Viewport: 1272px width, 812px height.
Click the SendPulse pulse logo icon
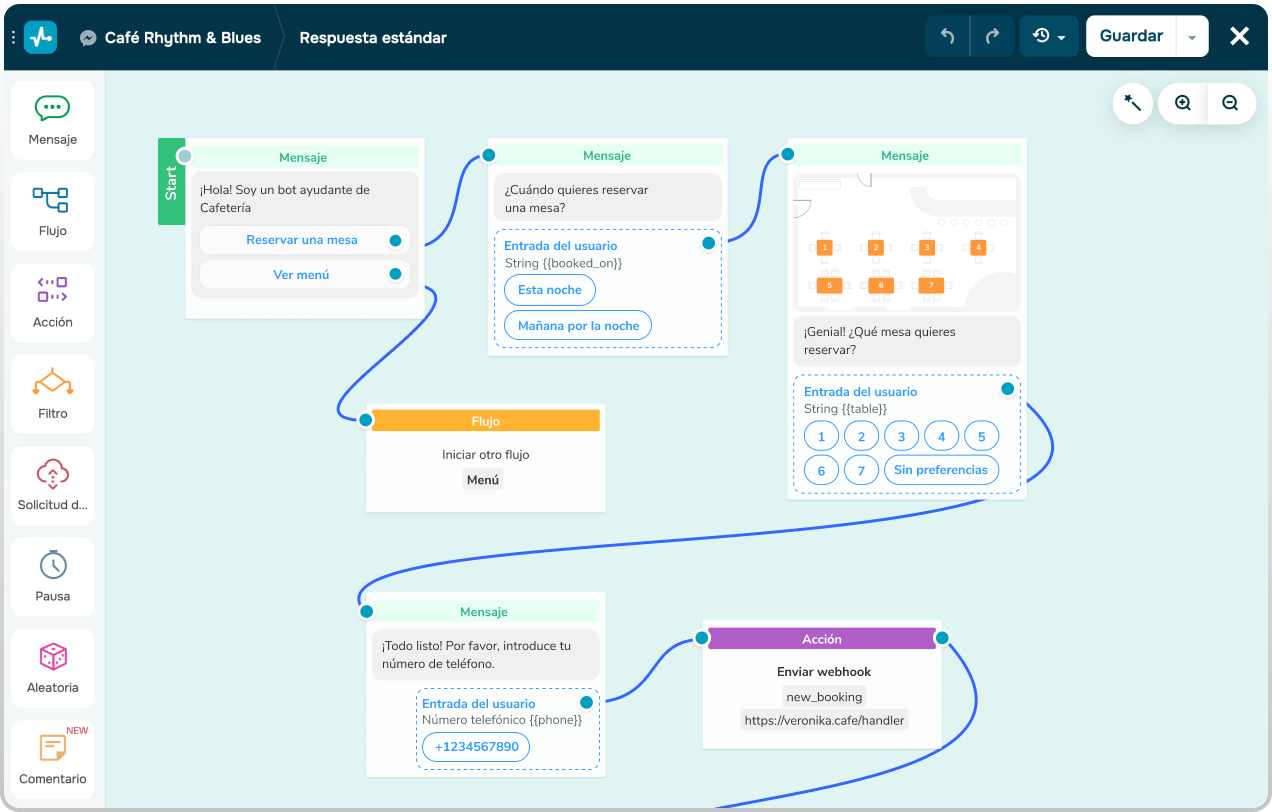click(41, 37)
